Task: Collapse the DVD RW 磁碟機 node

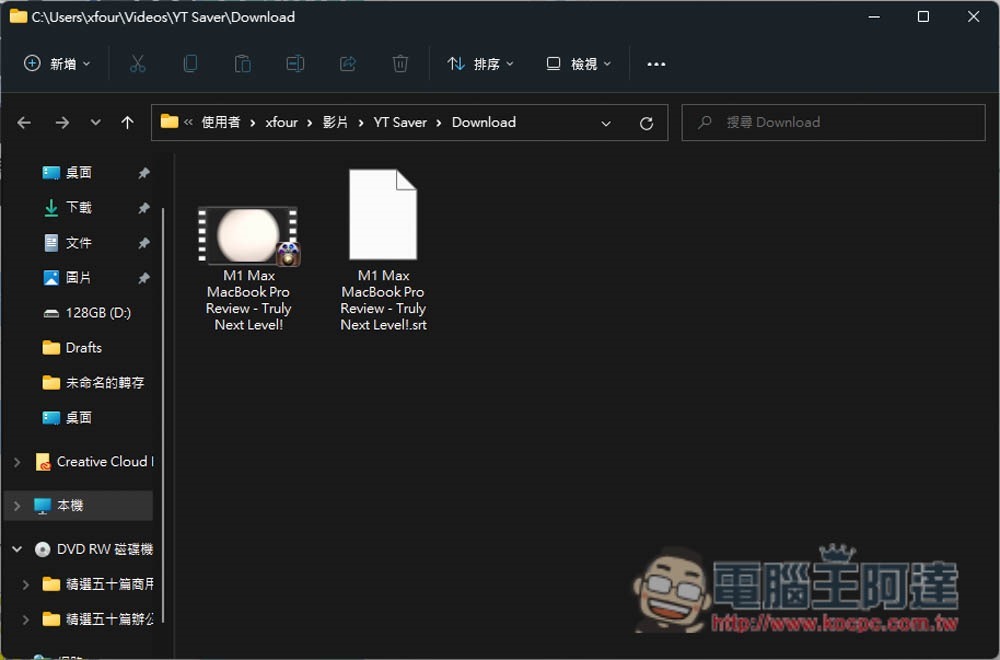Action: [17, 549]
